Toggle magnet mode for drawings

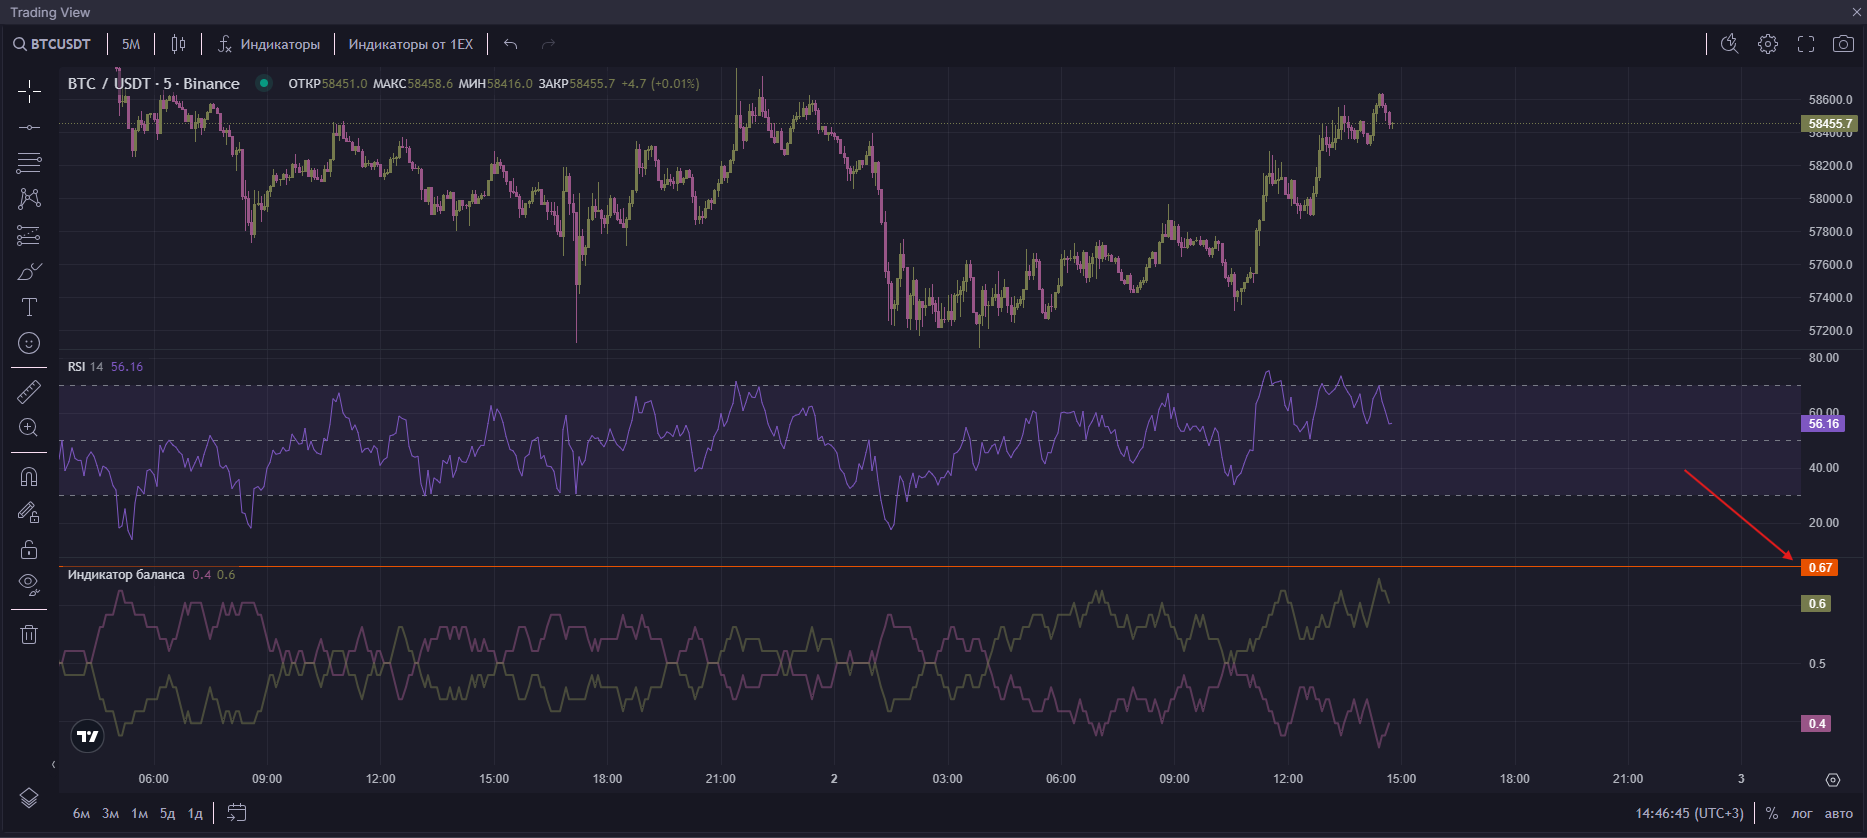(29, 477)
